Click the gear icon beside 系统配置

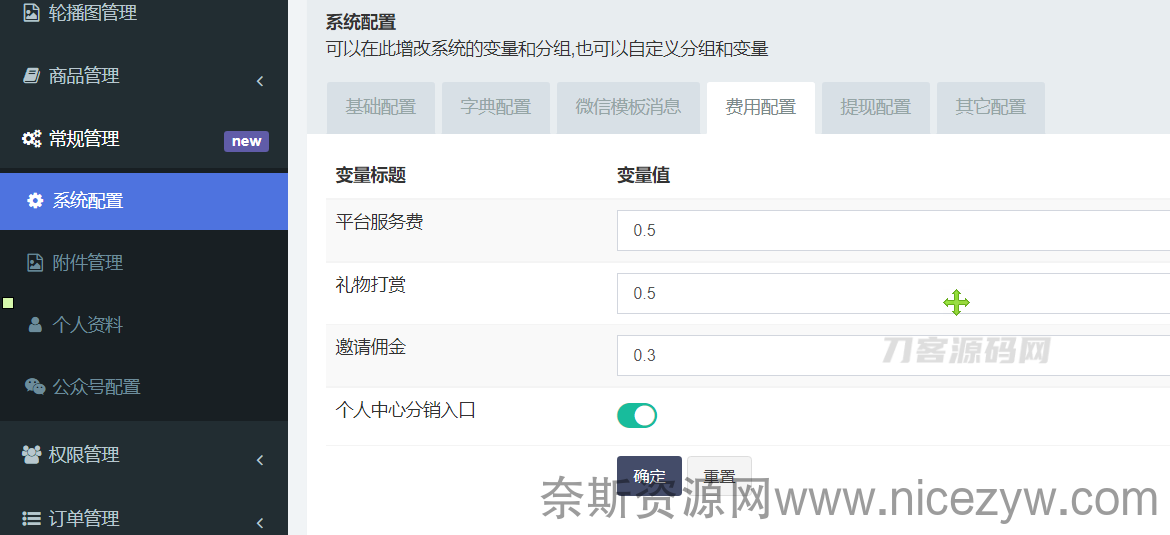tap(35, 201)
